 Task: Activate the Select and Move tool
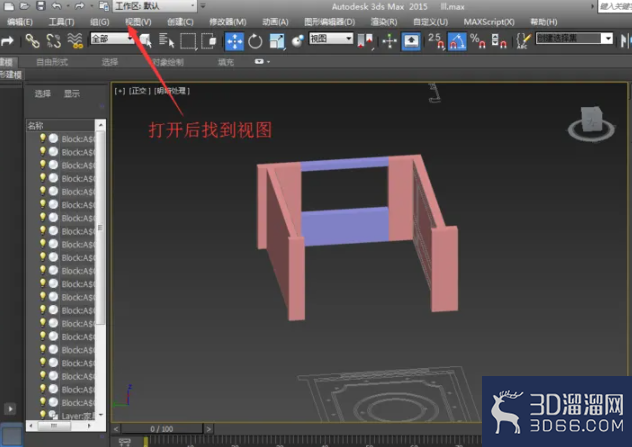coord(234,41)
